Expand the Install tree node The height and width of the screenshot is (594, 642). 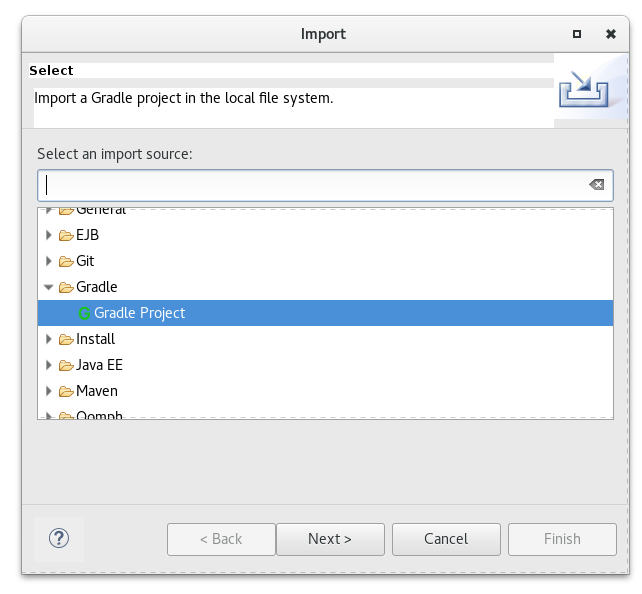(48, 339)
